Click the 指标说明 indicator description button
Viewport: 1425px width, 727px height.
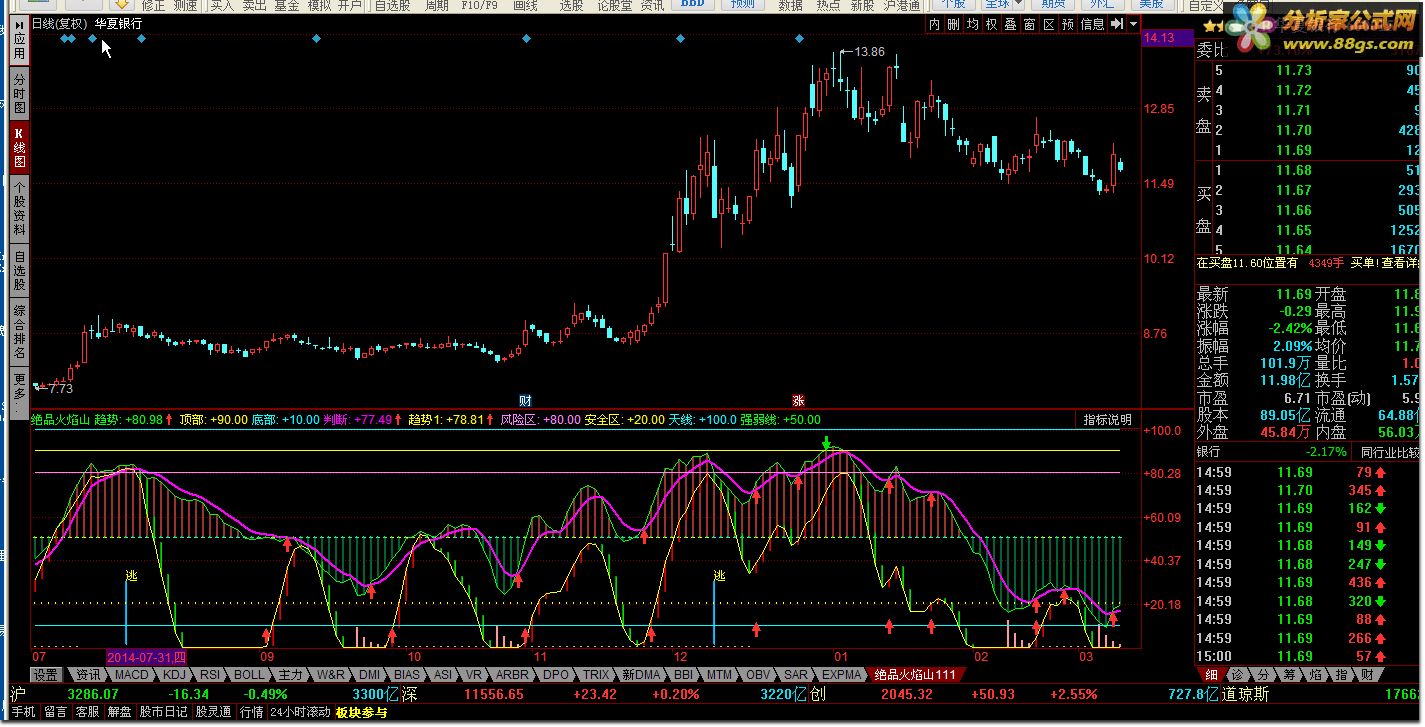[x=1108, y=420]
